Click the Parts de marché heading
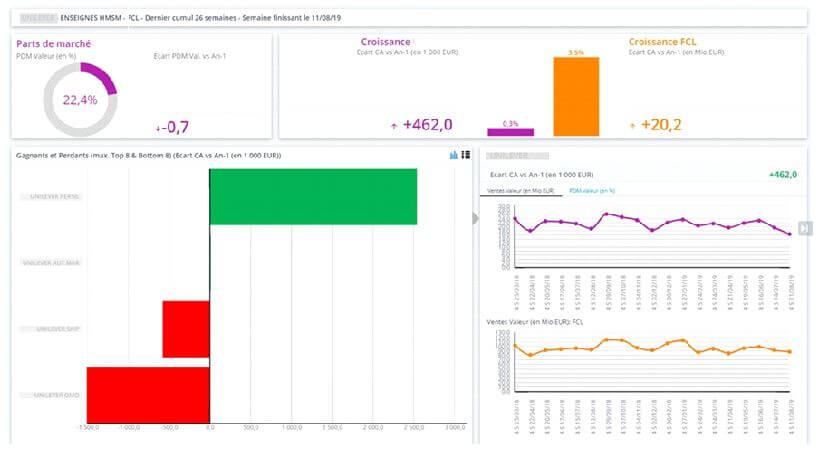Image resolution: width=824 pixels, height=462 pixels. (x=54, y=44)
